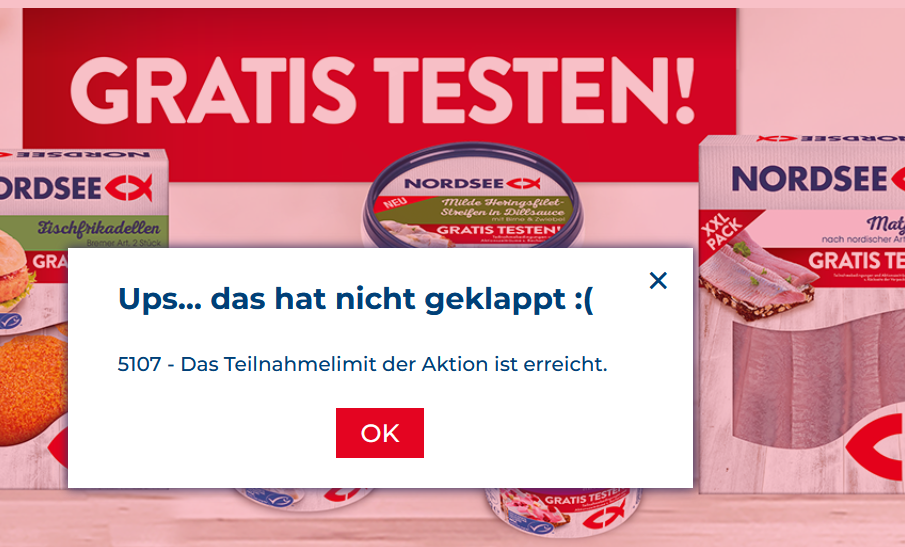
Task: Click the NORDSEE logo on the center tub lid
Action: click(472, 183)
